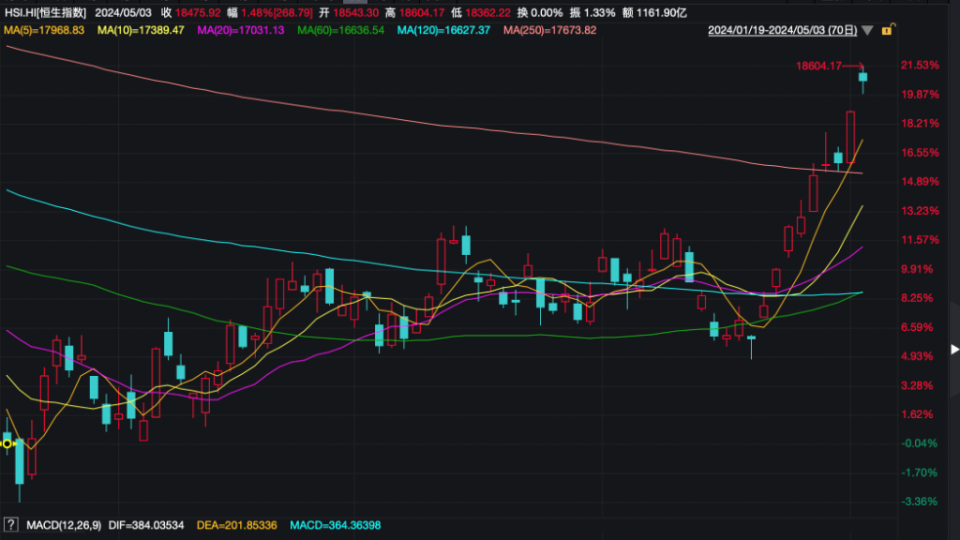Select the MA(120)=16627.37 indicator label
Image resolution: width=960 pixels, height=540 pixels.
pos(444,30)
